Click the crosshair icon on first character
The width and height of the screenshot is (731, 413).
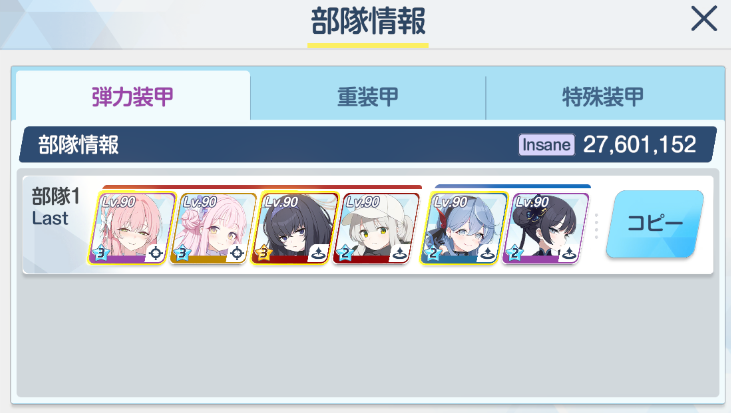pos(156,254)
